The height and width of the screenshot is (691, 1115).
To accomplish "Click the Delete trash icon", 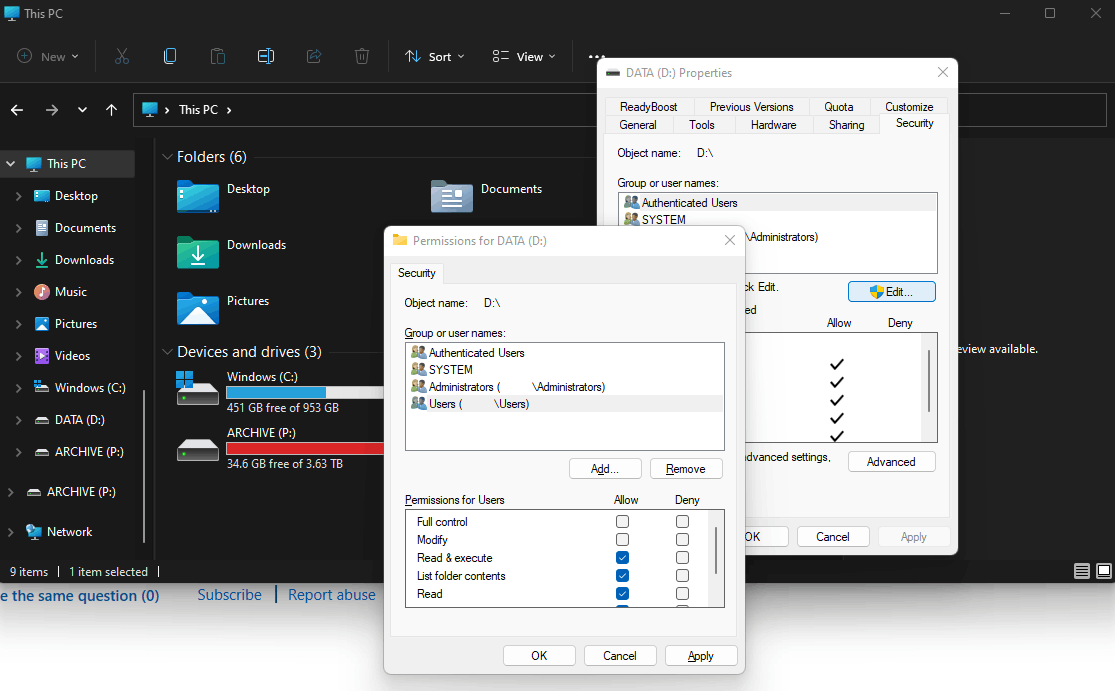I will (362, 56).
